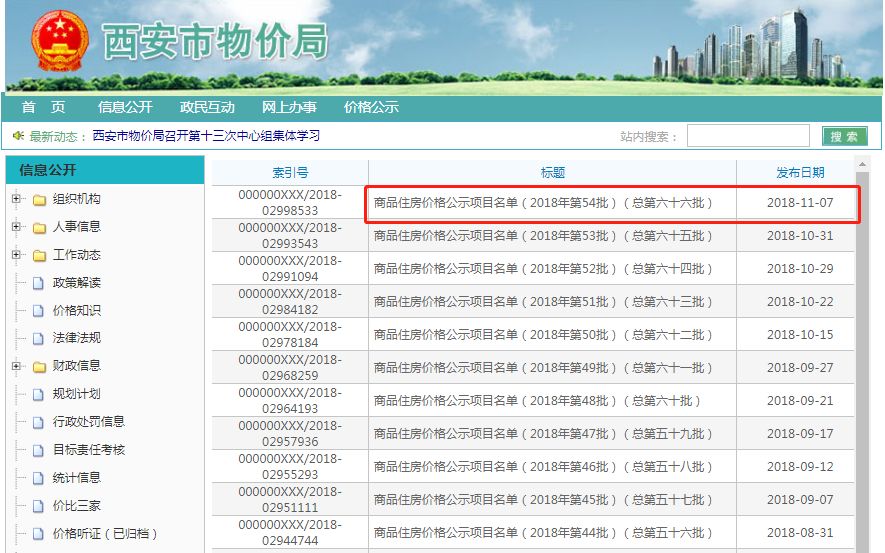Expand the 财政信息 tree node
Screen dimensions: 885x553
[16, 366]
